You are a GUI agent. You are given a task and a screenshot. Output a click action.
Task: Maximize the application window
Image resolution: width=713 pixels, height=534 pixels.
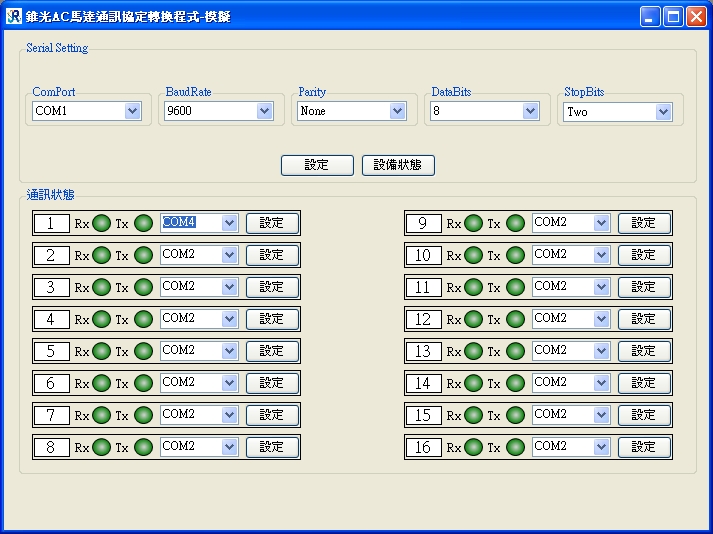coord(673,17)
